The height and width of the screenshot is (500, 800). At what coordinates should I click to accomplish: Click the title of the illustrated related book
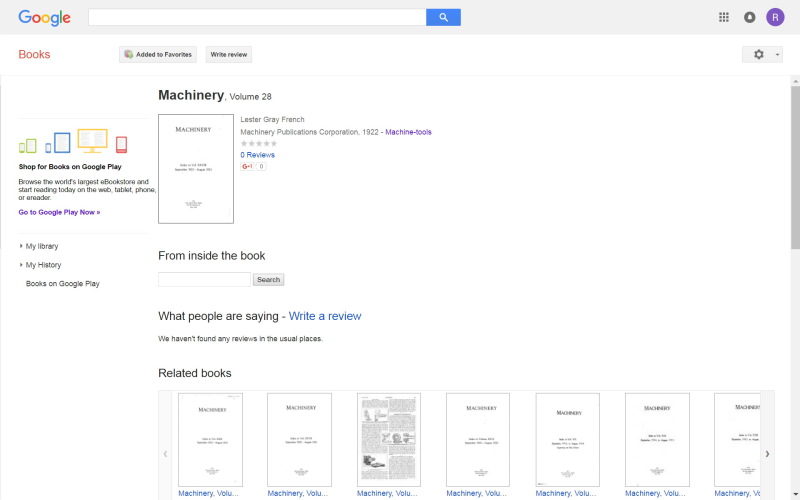(387, 493)
